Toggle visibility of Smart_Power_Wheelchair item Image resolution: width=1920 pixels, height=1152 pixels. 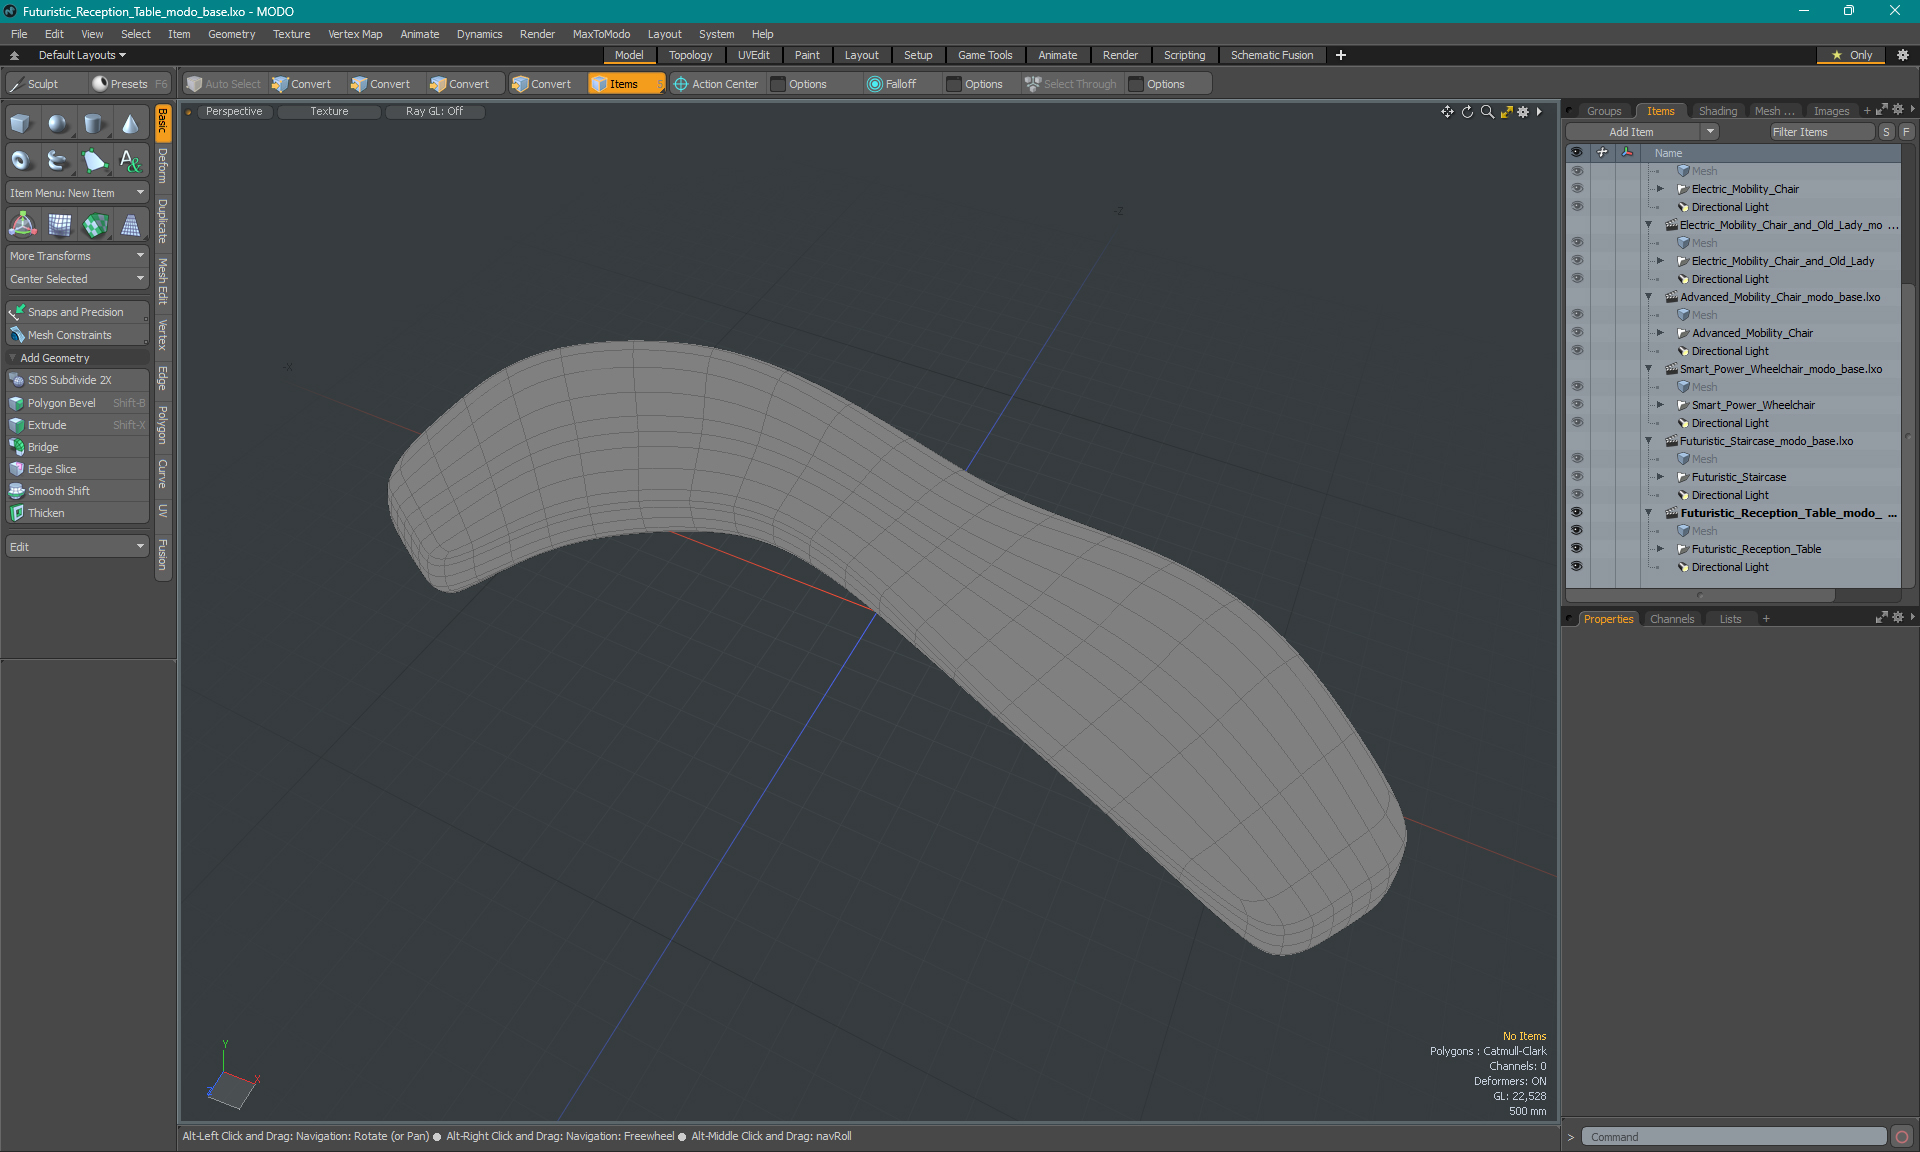click(1577, 405)
